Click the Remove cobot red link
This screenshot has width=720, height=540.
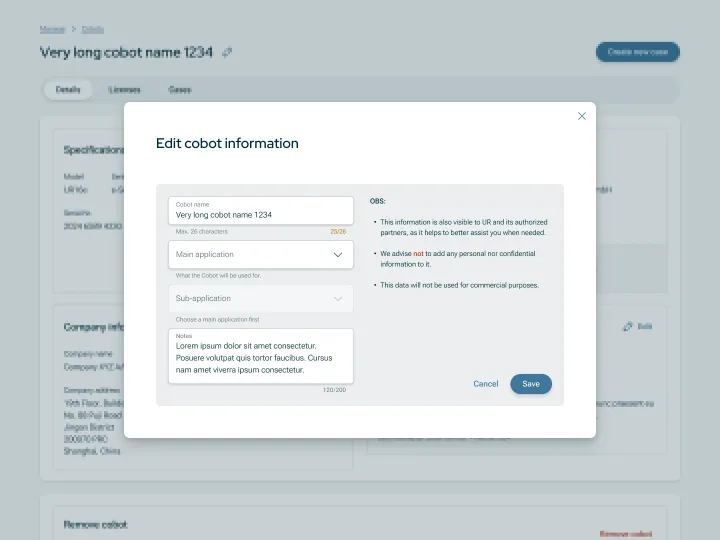(x=625, y=534)
